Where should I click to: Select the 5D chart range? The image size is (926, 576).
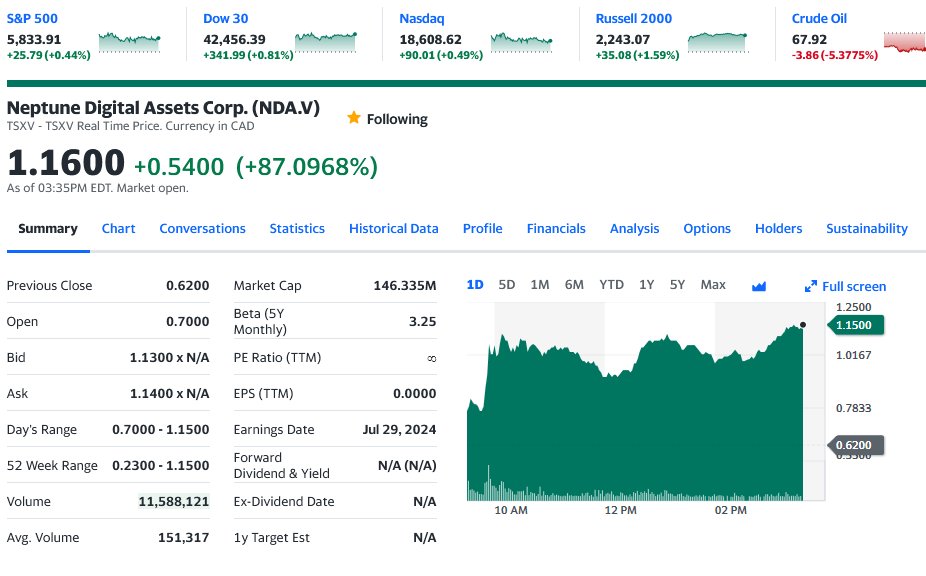(507, 285)
